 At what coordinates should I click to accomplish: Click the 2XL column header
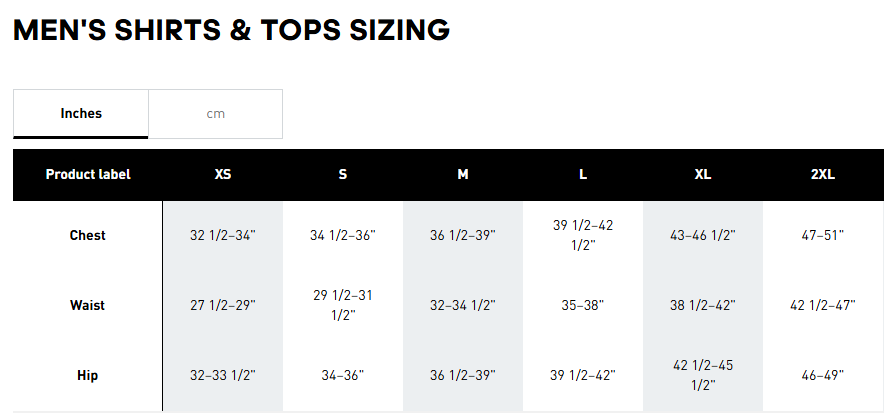823,174
